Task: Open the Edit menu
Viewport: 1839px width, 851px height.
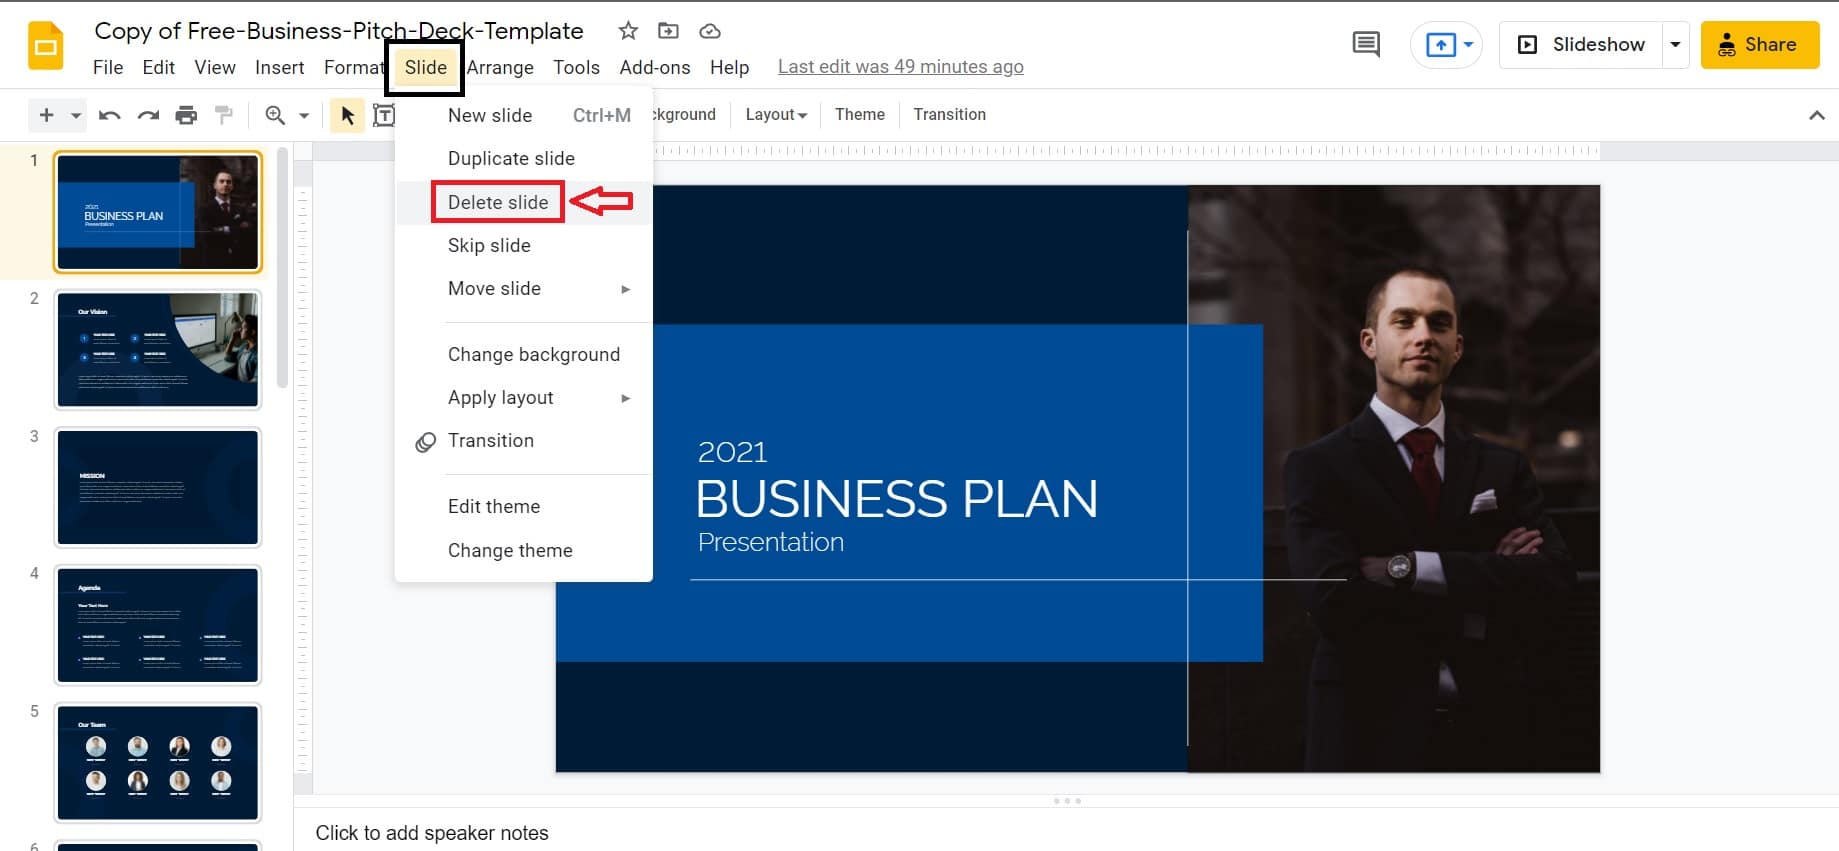Action: point(158,67)
